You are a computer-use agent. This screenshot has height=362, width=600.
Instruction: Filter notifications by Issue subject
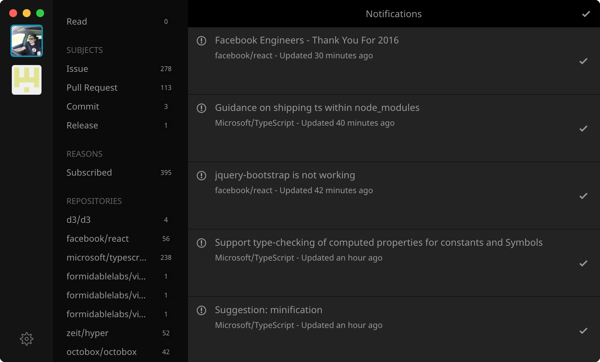coord(119,69)
